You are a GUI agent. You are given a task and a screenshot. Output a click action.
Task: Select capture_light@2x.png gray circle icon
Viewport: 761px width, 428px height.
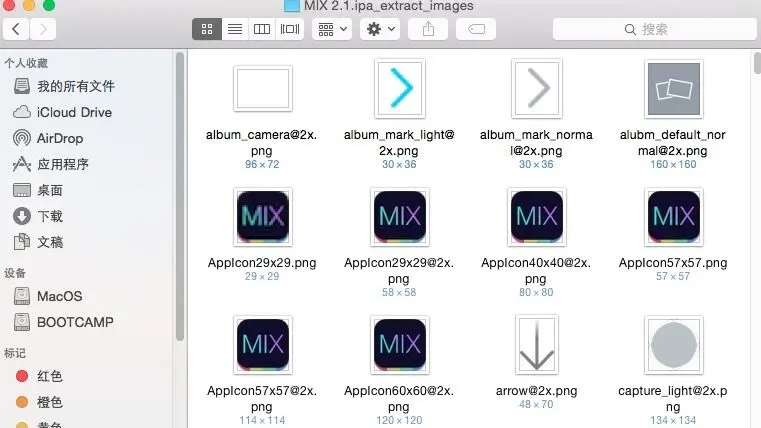coord(674,345)
